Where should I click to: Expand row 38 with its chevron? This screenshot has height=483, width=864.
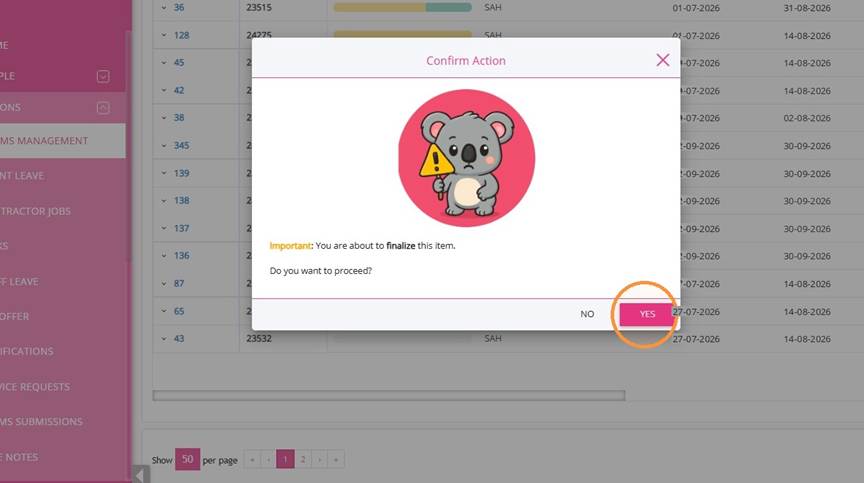coord(164,118)
